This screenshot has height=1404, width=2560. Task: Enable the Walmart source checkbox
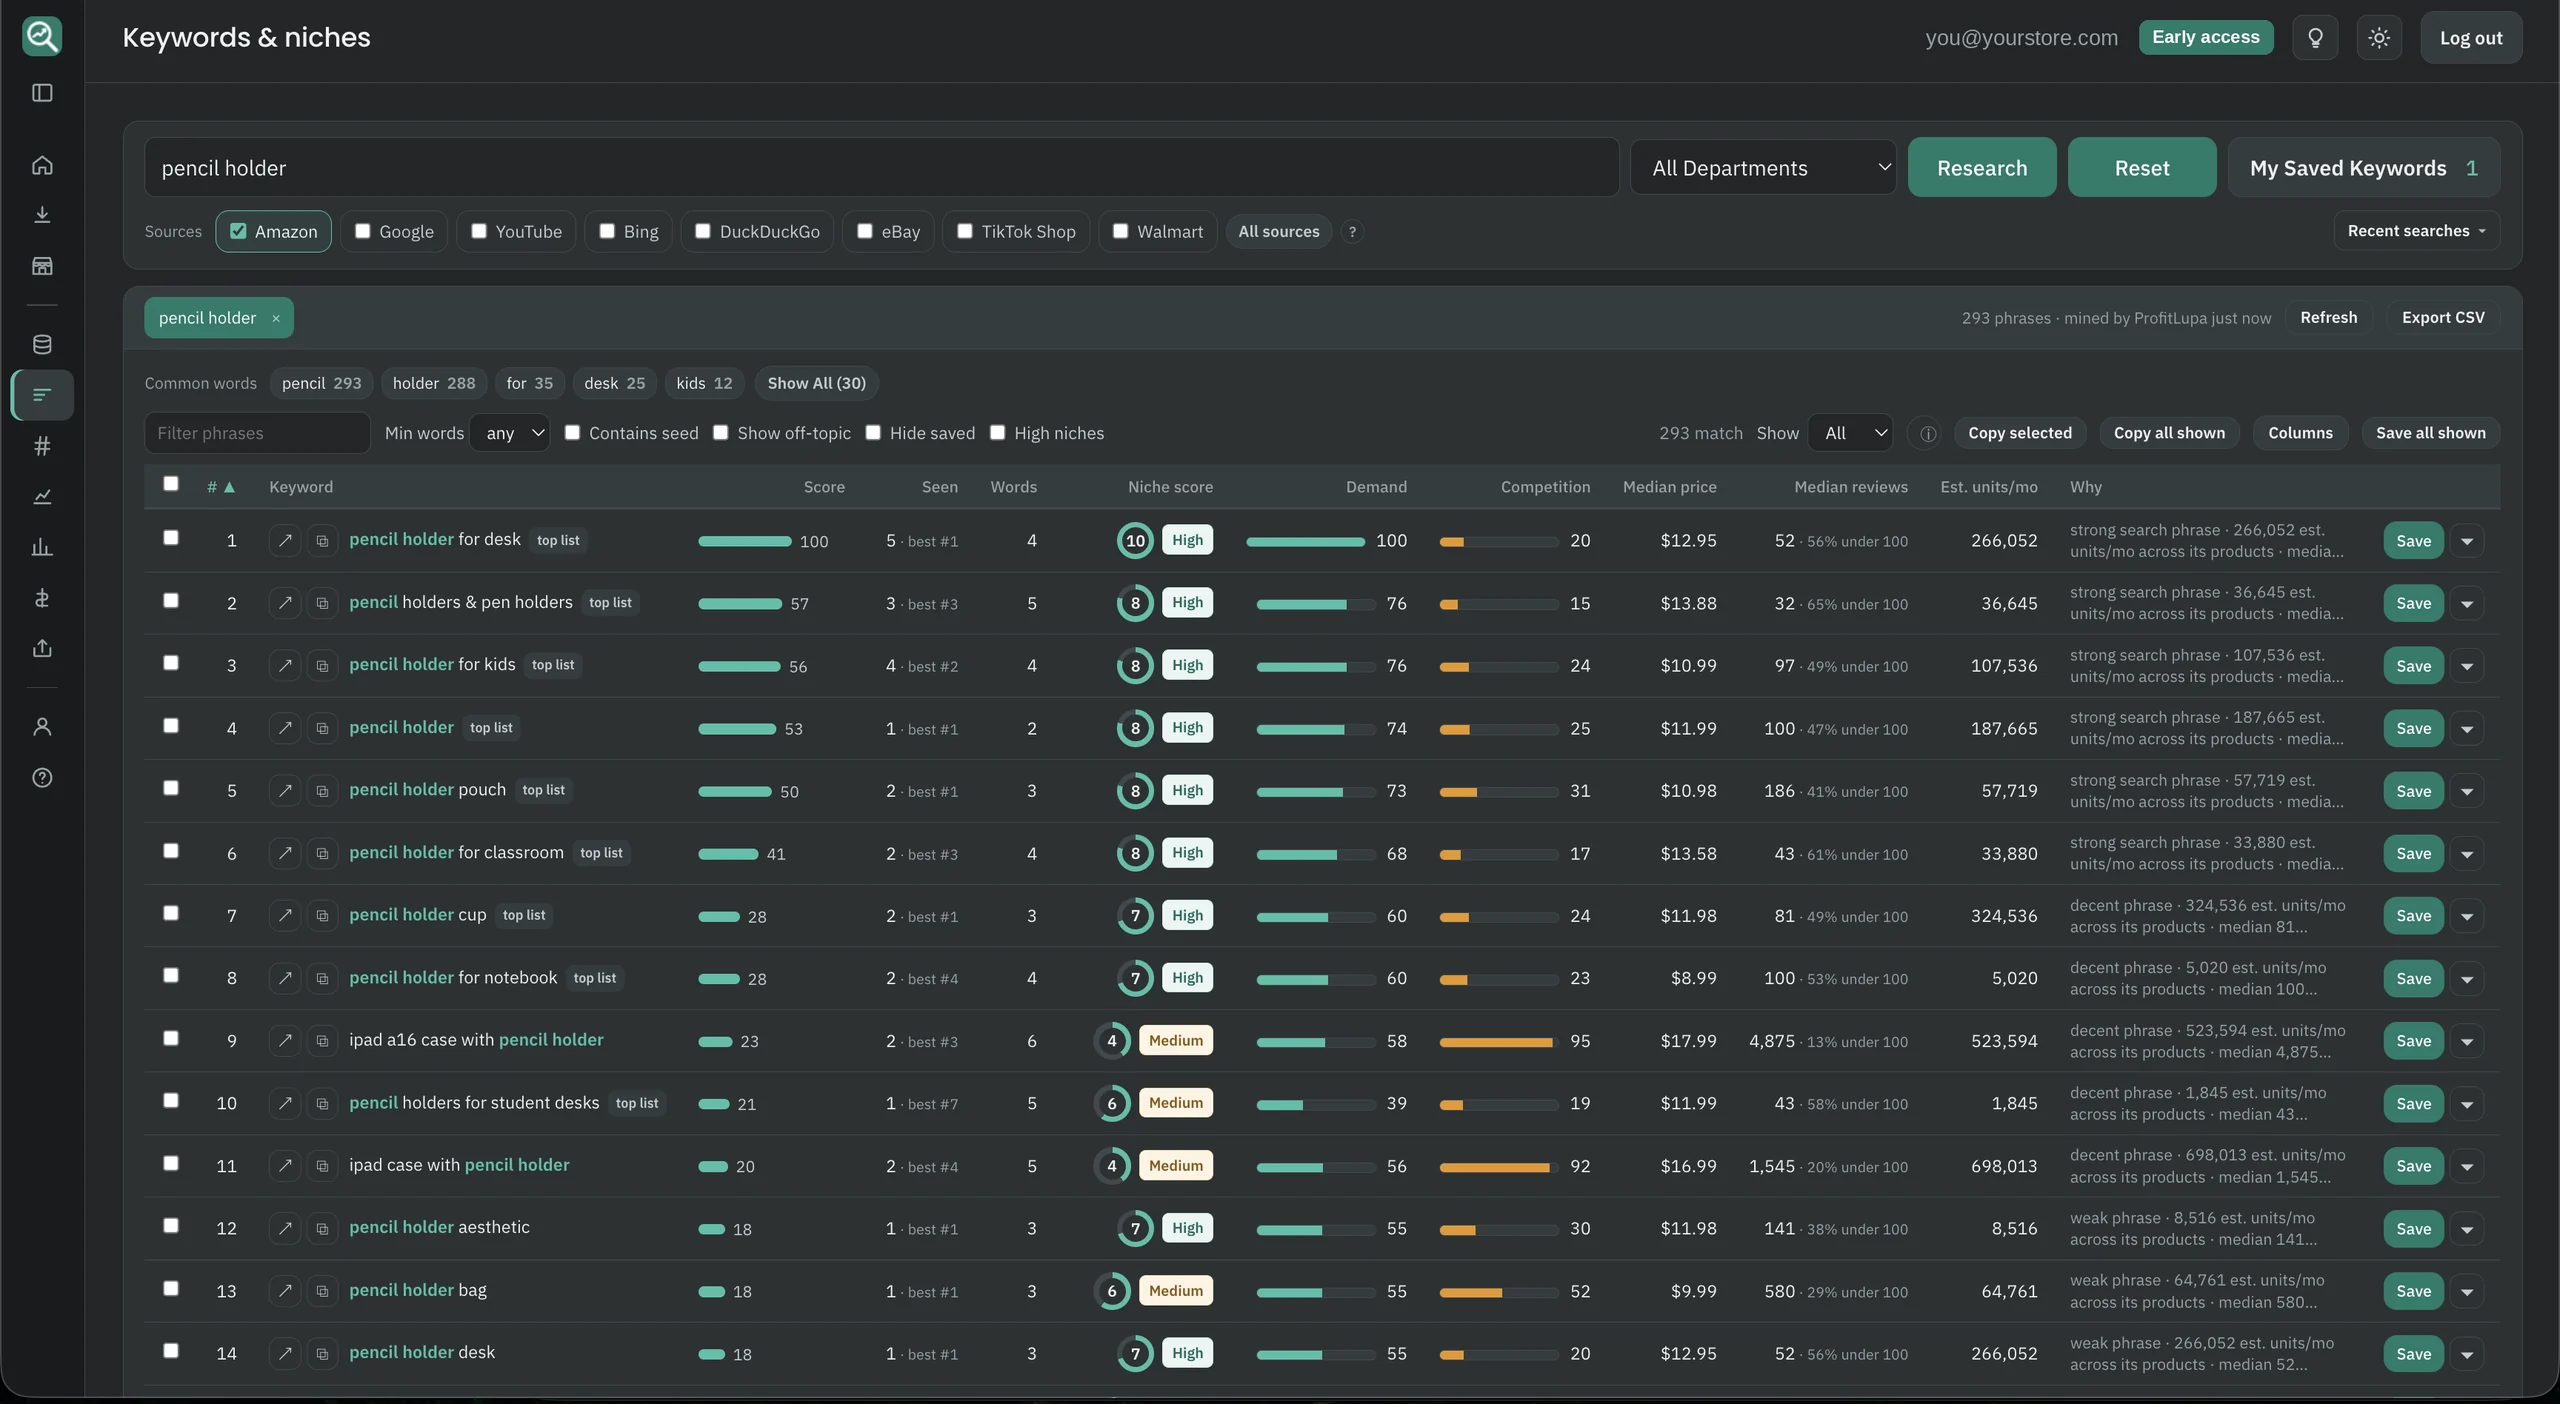click(x=1121, y=231)
